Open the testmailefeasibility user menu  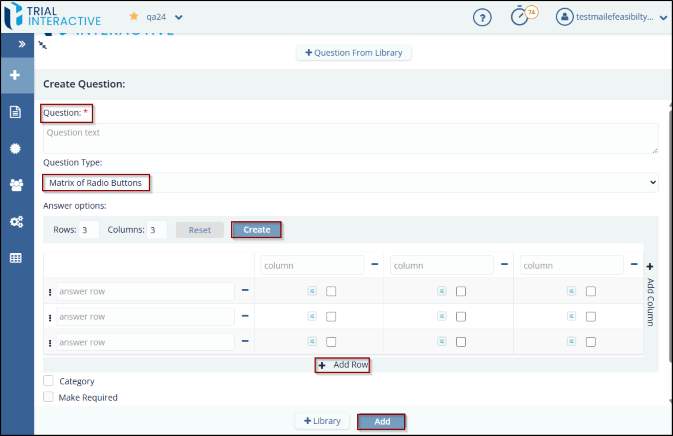[612, 17]
